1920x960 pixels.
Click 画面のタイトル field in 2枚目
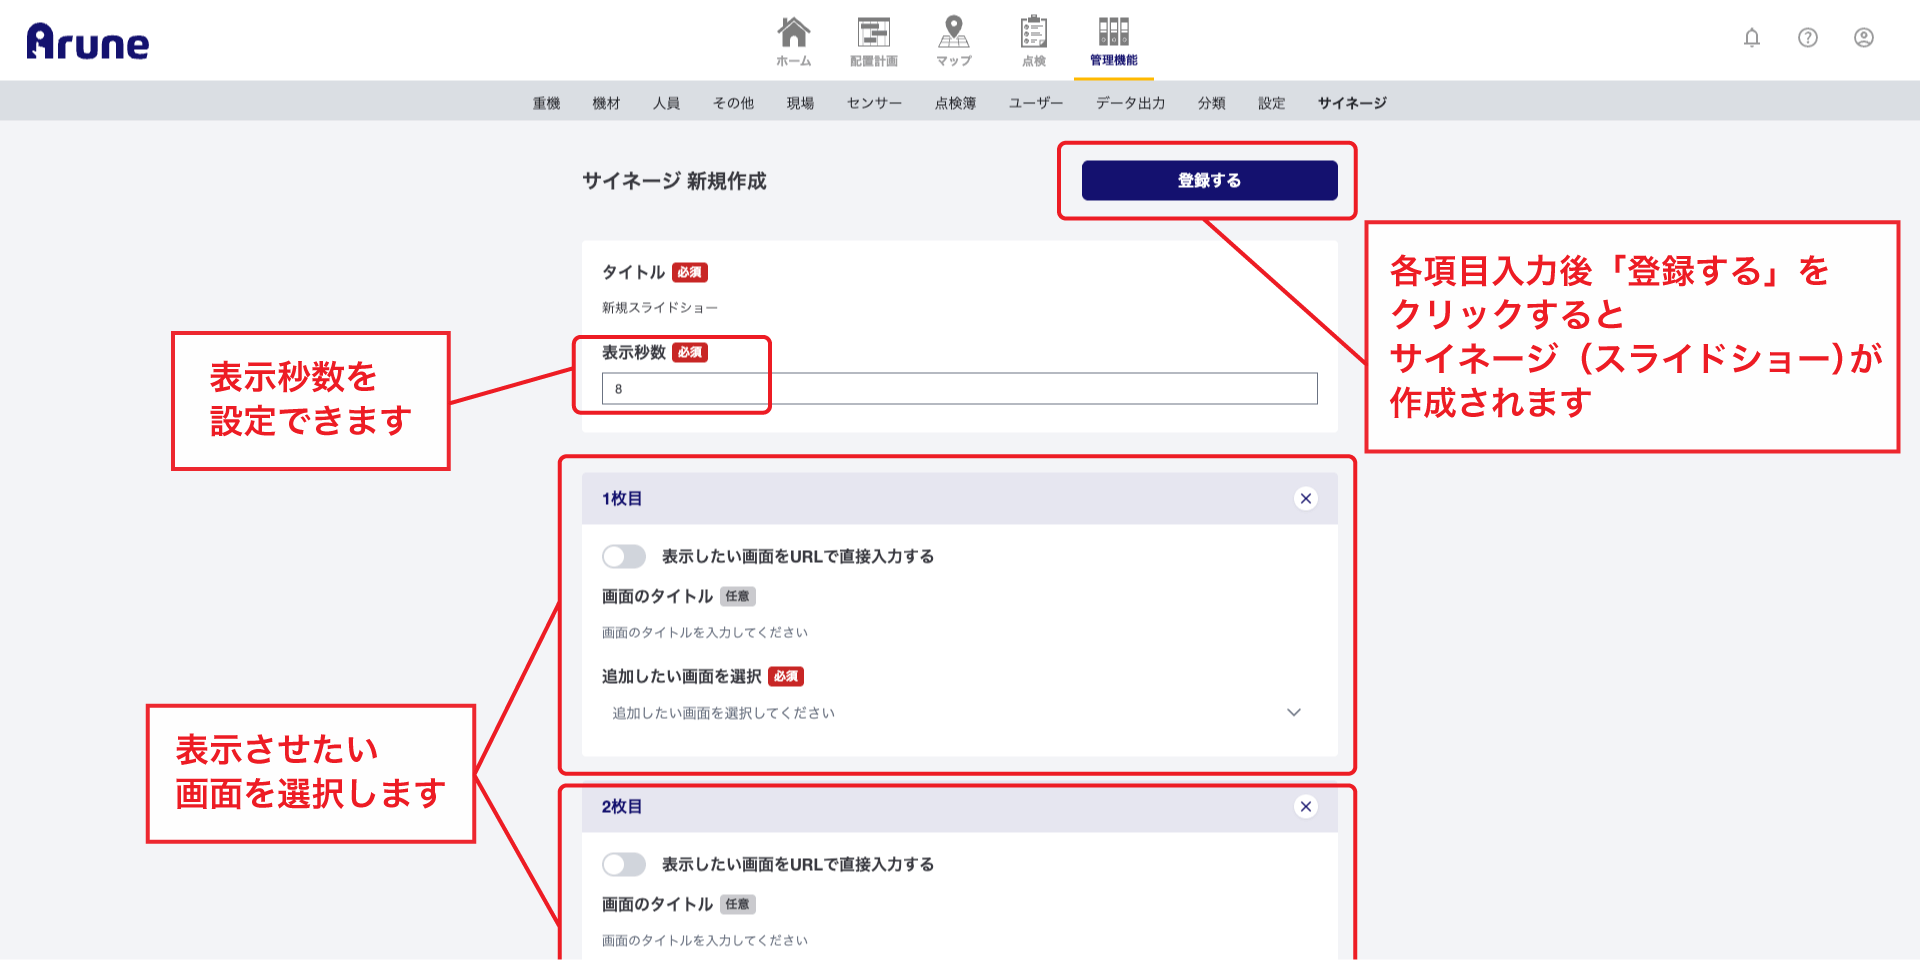tap(959, 941)
